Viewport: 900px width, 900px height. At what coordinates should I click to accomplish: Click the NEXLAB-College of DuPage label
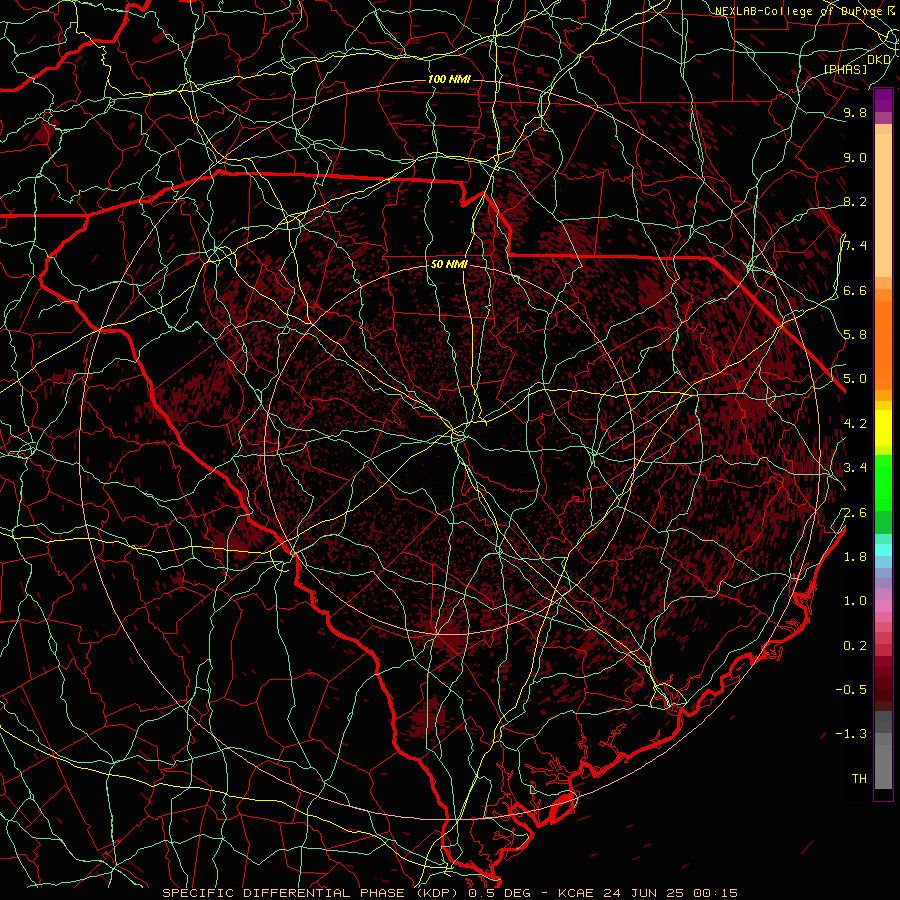pyautogui.click(x=800, y=11)
